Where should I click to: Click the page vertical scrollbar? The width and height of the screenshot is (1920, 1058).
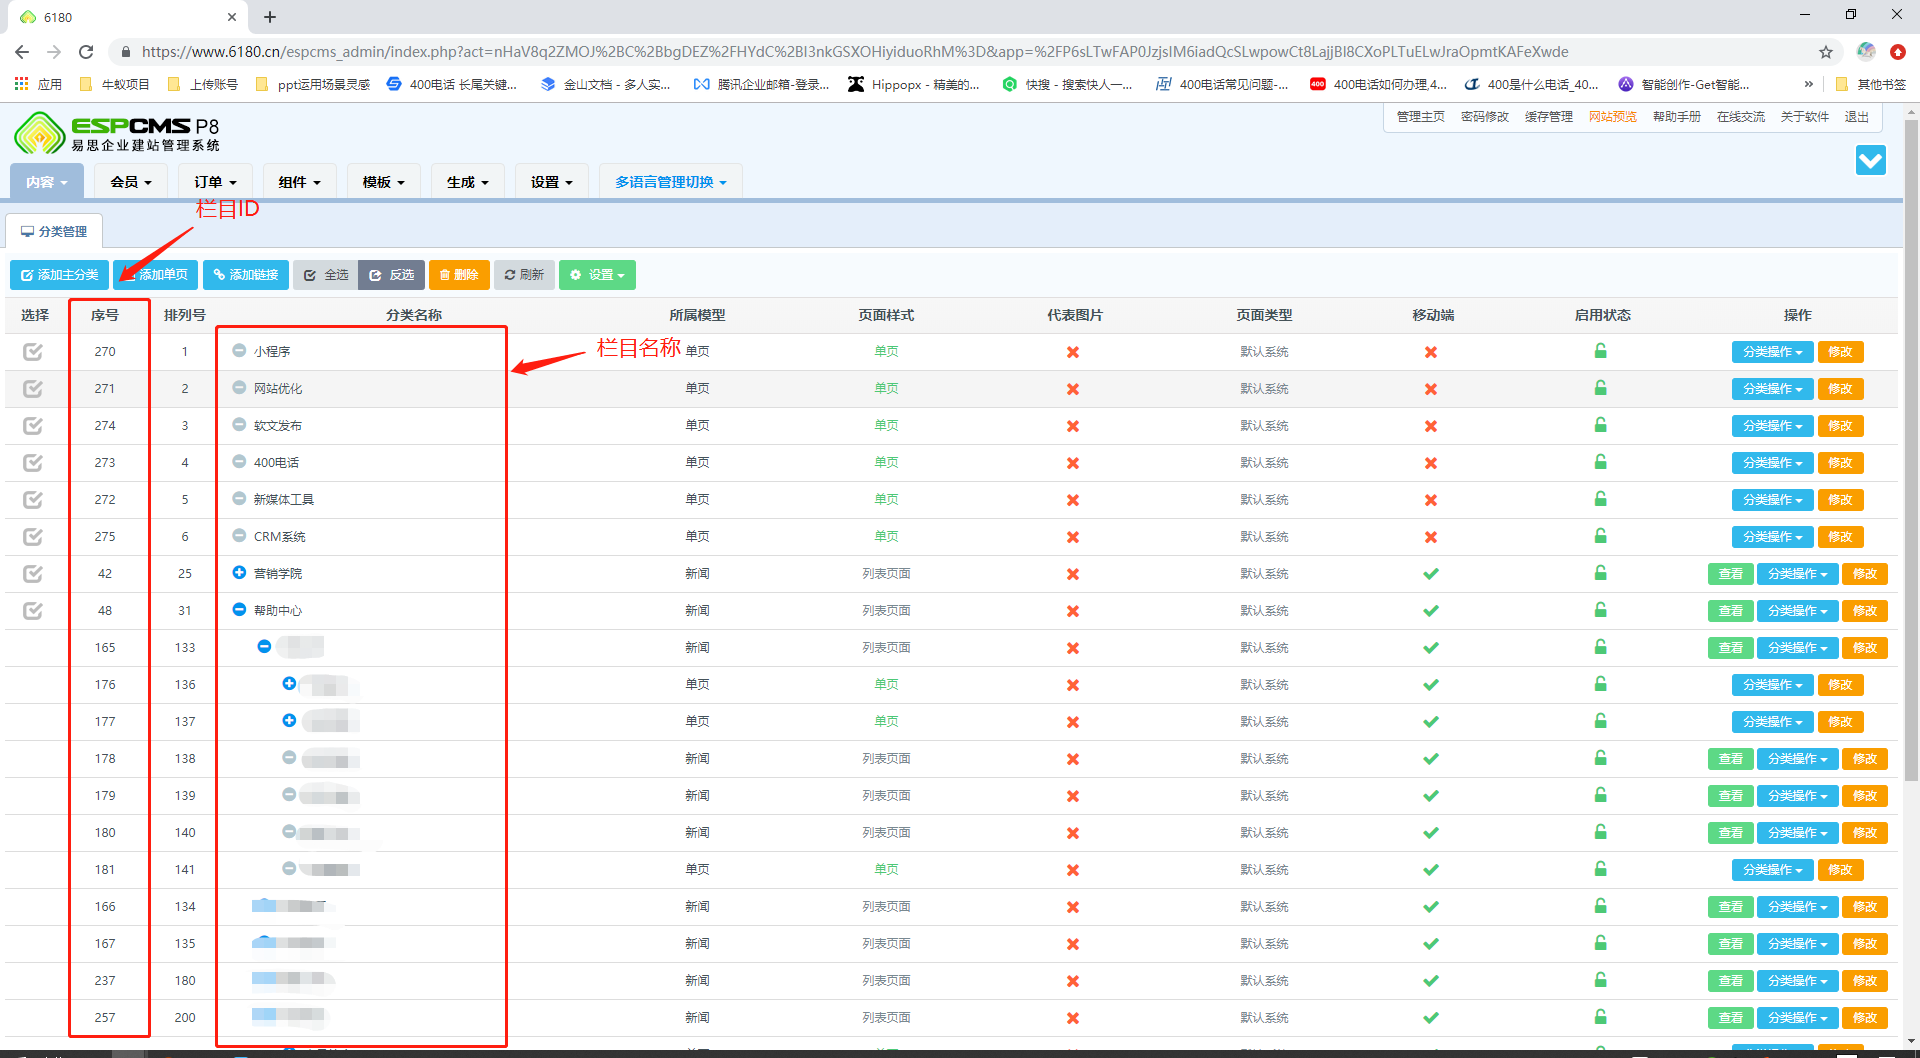tap(1911, 450)
